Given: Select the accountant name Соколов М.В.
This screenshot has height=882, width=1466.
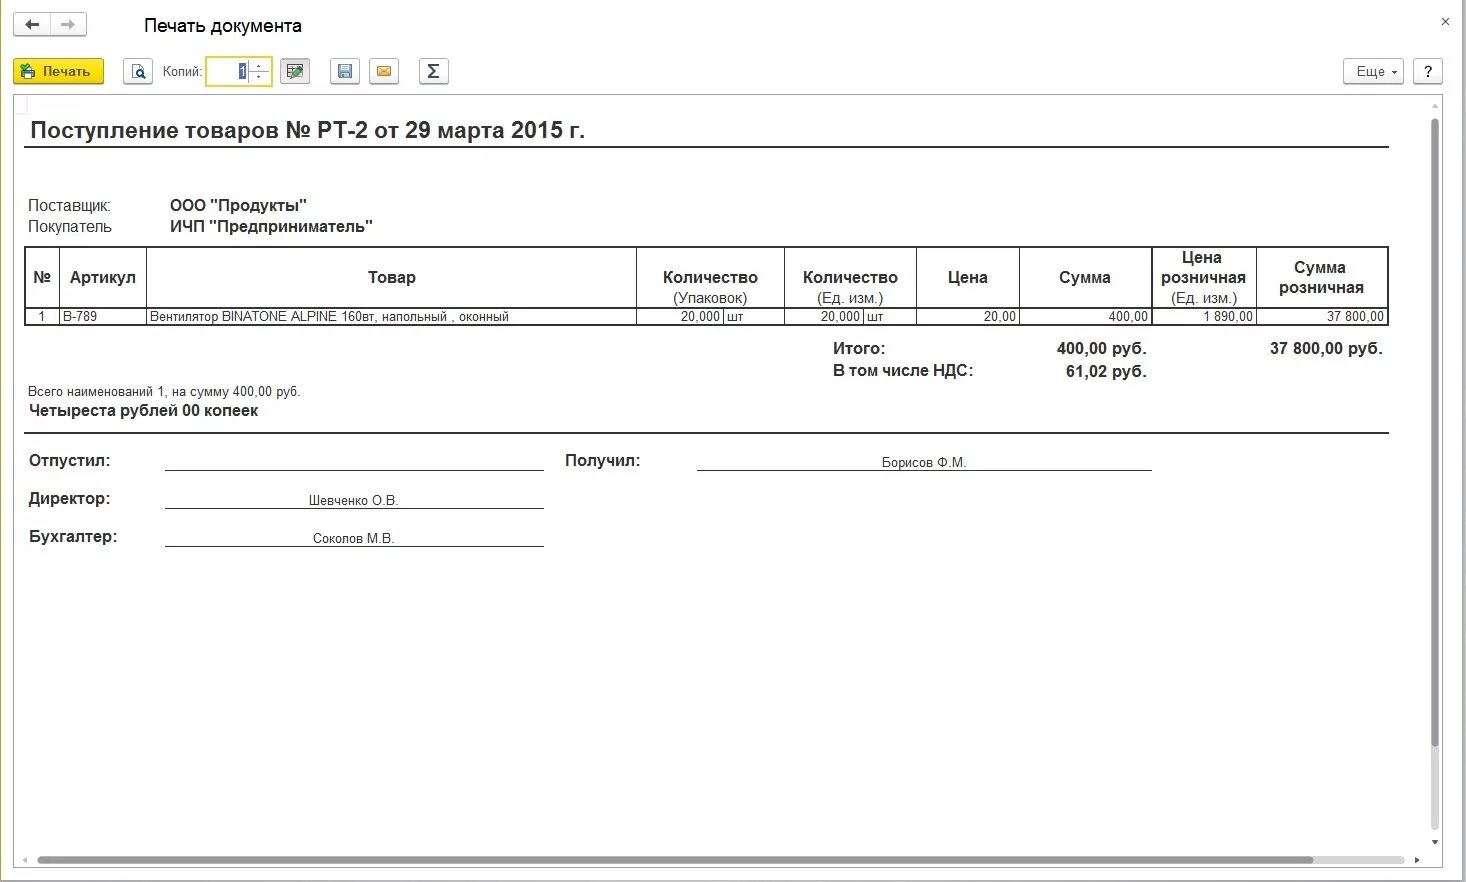Looking at the screenshot, I should [x=353, y=538].
